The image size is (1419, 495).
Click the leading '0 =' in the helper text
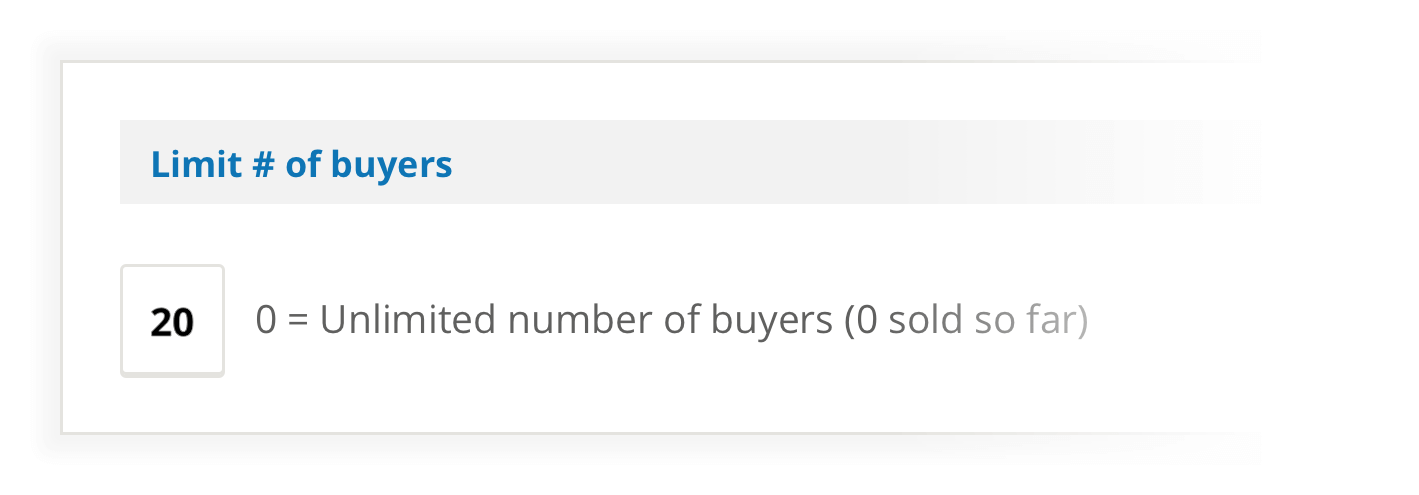pos(282,321)
